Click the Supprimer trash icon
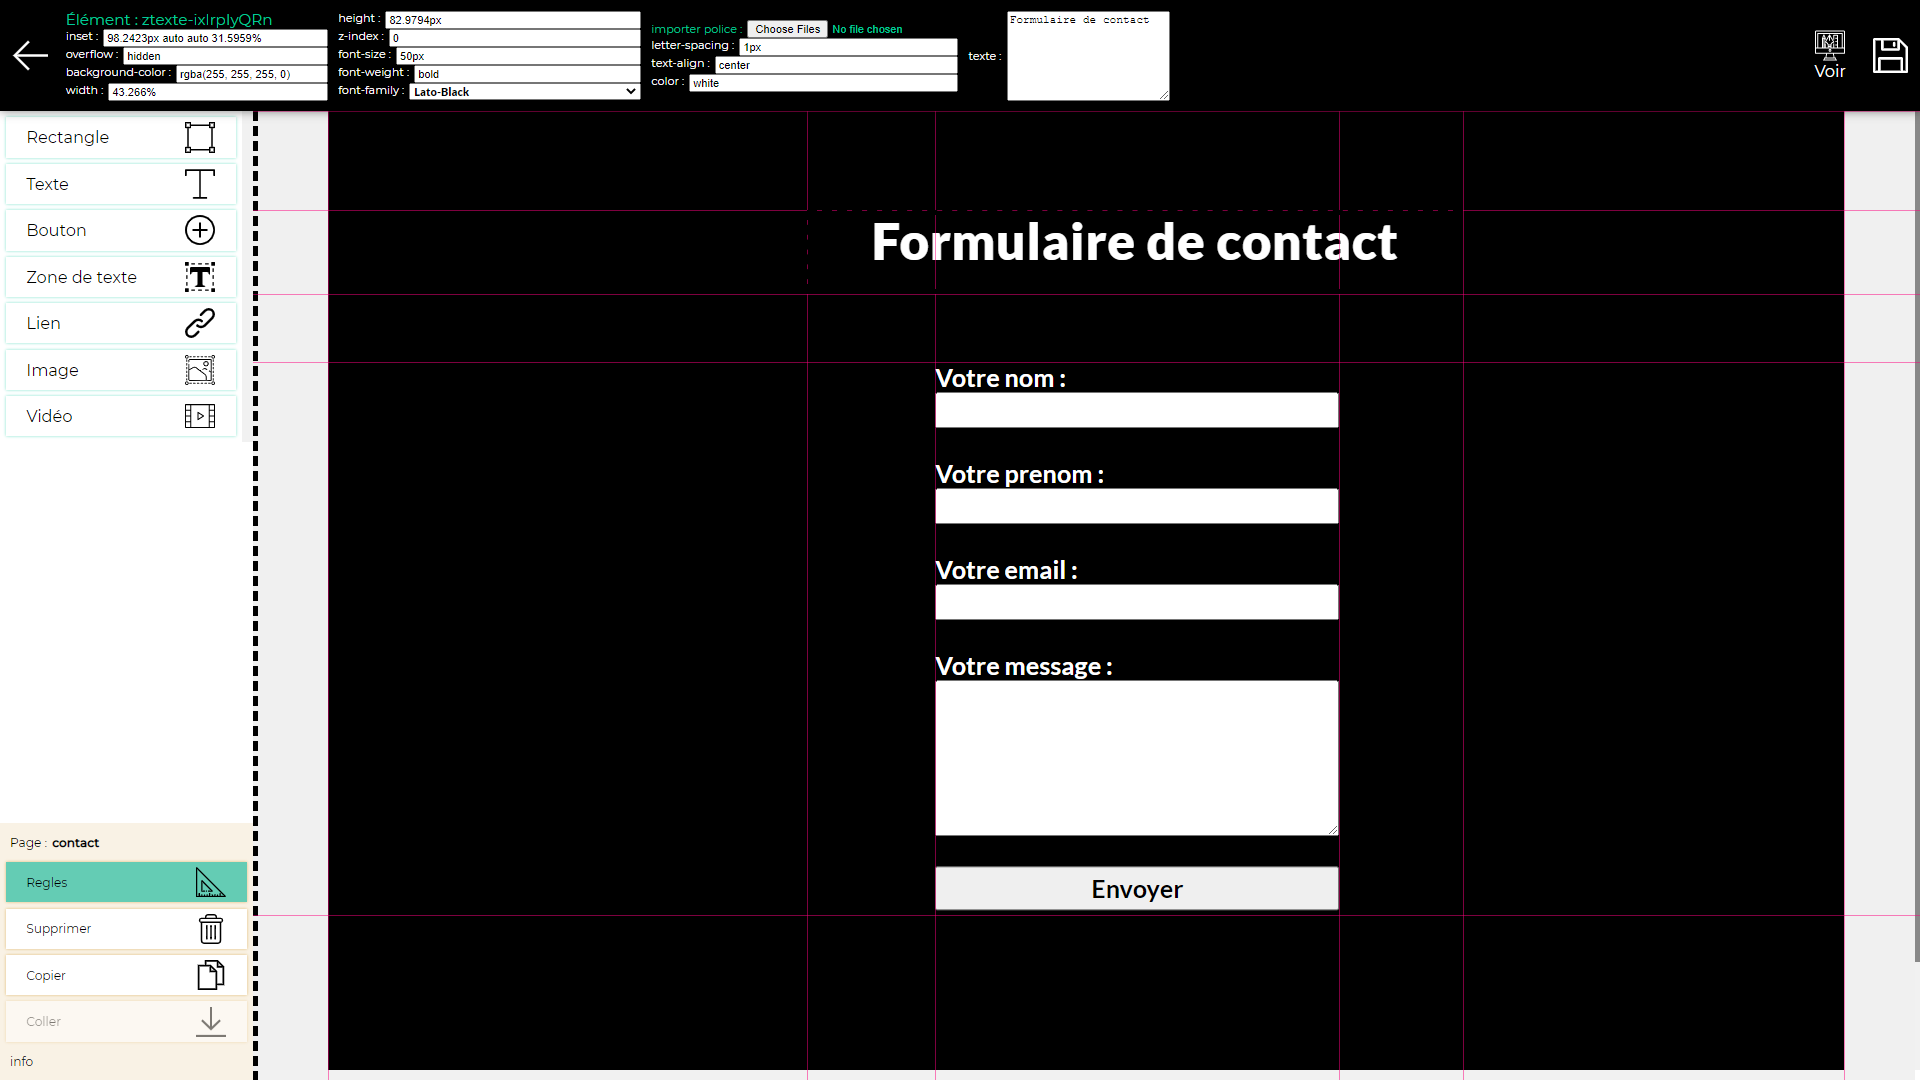Screen dimensions: 1920x1080 (210, 928)
